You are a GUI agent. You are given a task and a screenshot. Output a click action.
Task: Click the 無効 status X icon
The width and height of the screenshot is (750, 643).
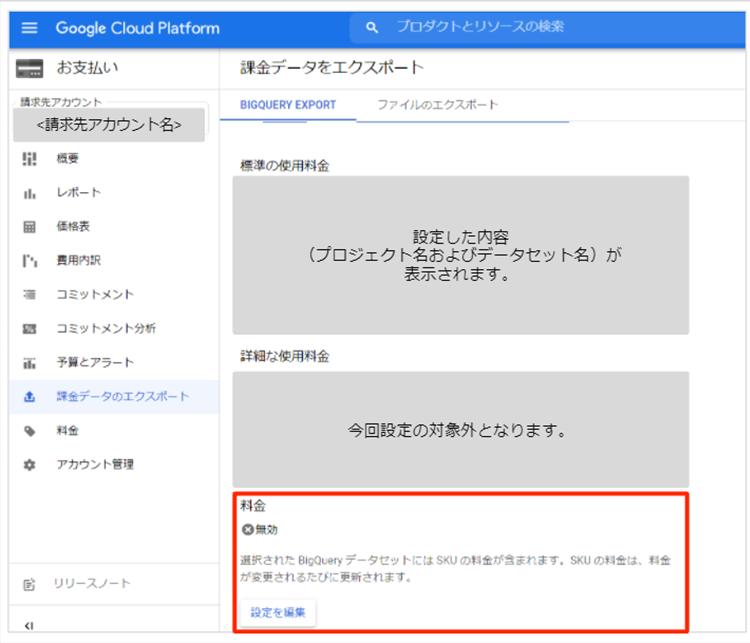(247, 530)
